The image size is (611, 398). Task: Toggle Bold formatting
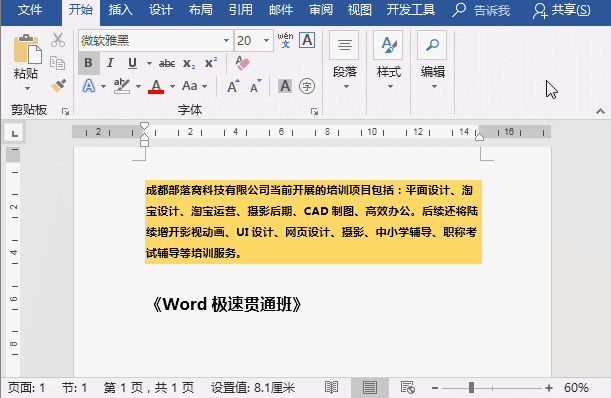pyautogui.click(x=88, y=63)
